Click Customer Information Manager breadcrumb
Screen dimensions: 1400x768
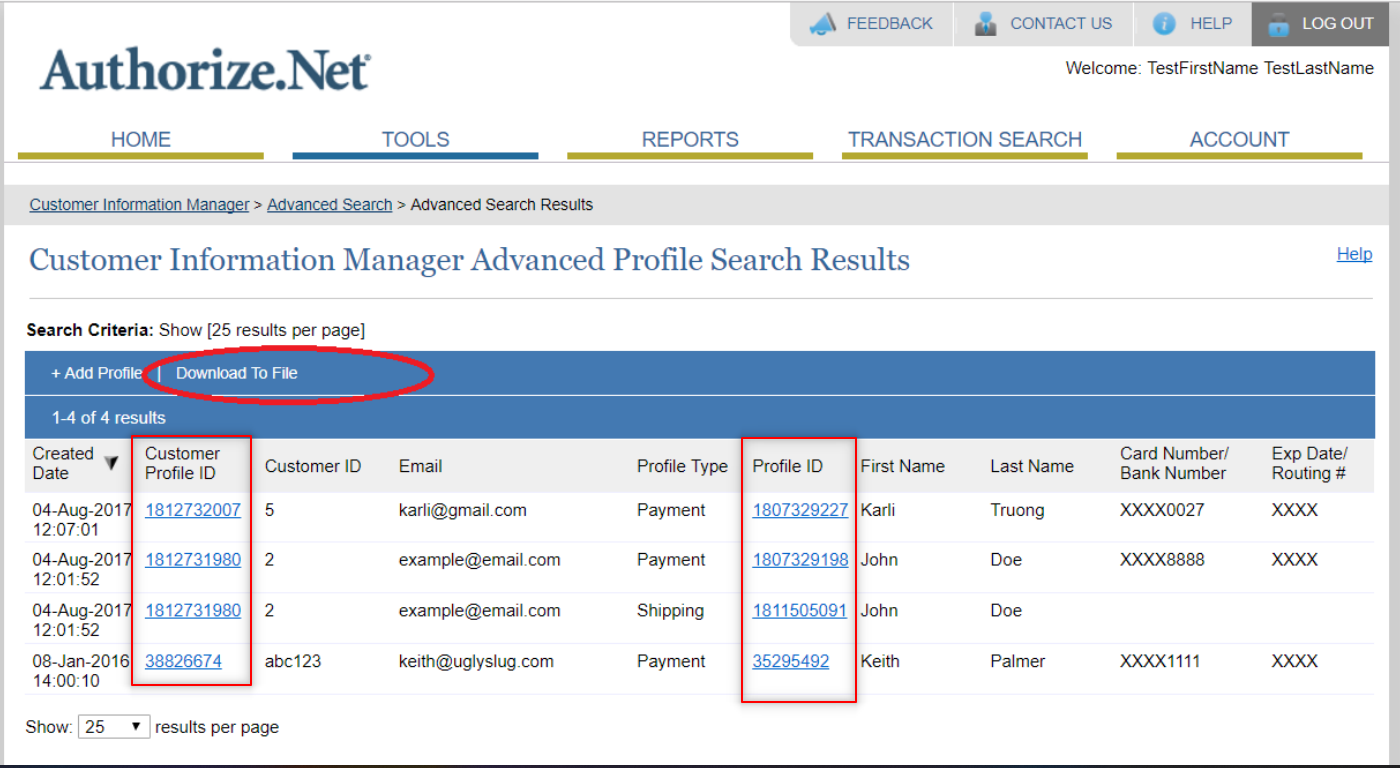pos(139,204)
